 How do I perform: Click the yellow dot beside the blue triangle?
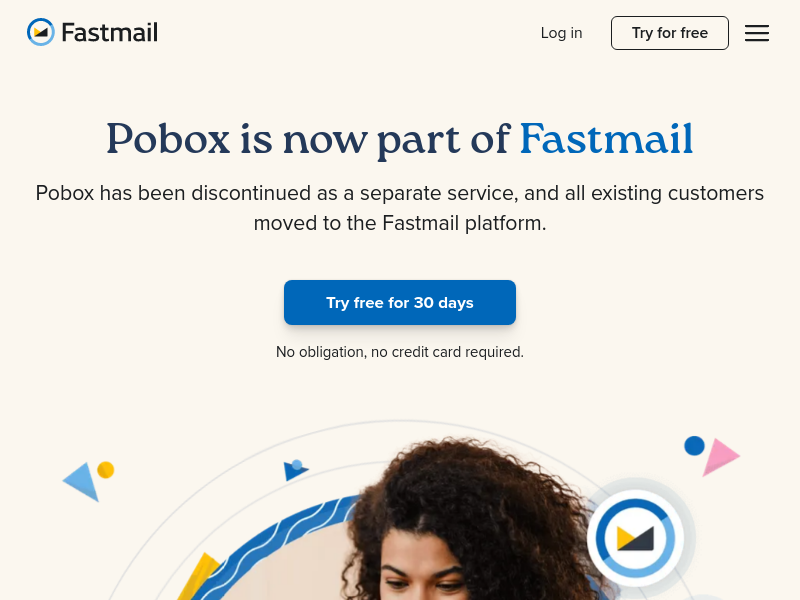tap(106, 470)
